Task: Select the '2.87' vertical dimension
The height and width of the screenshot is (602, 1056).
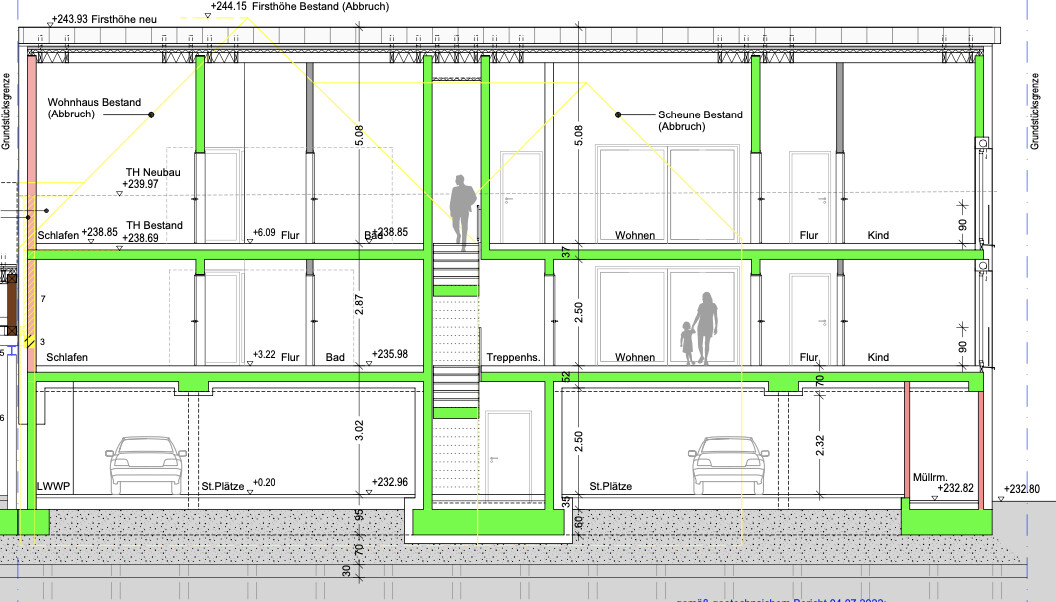Action: click(x=360, y=305)
